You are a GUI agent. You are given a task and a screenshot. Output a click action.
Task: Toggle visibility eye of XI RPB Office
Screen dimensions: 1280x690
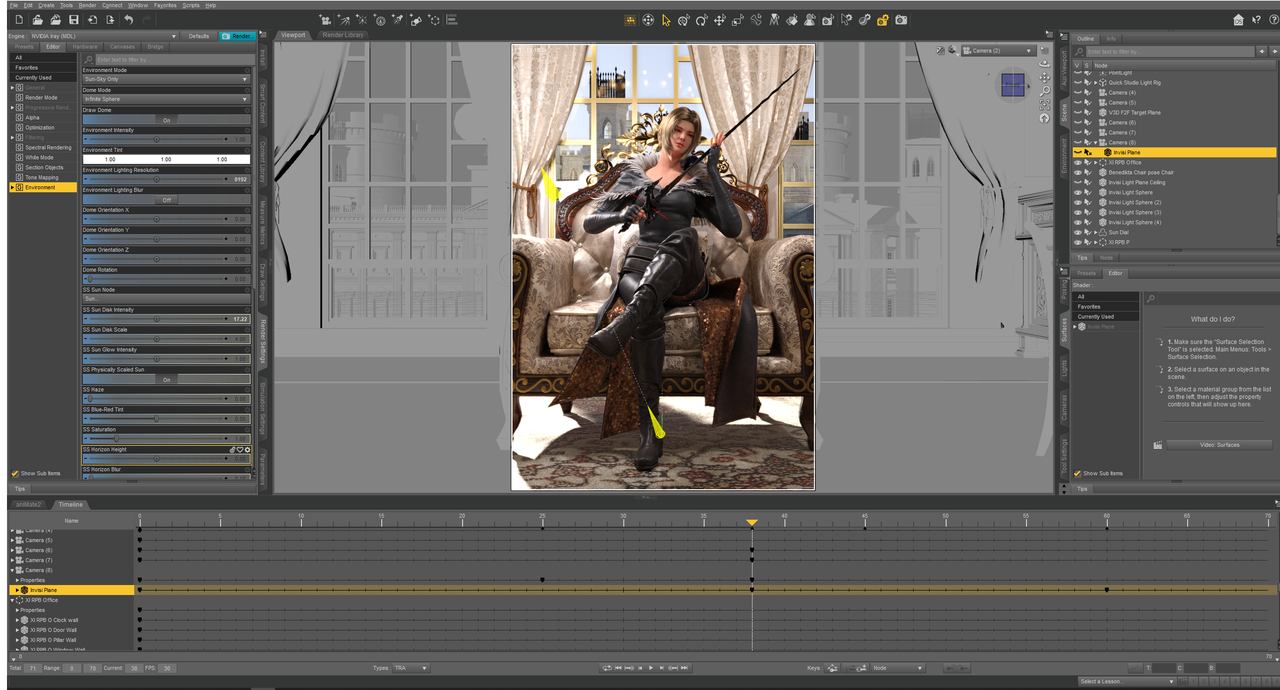pos(1078,162)
